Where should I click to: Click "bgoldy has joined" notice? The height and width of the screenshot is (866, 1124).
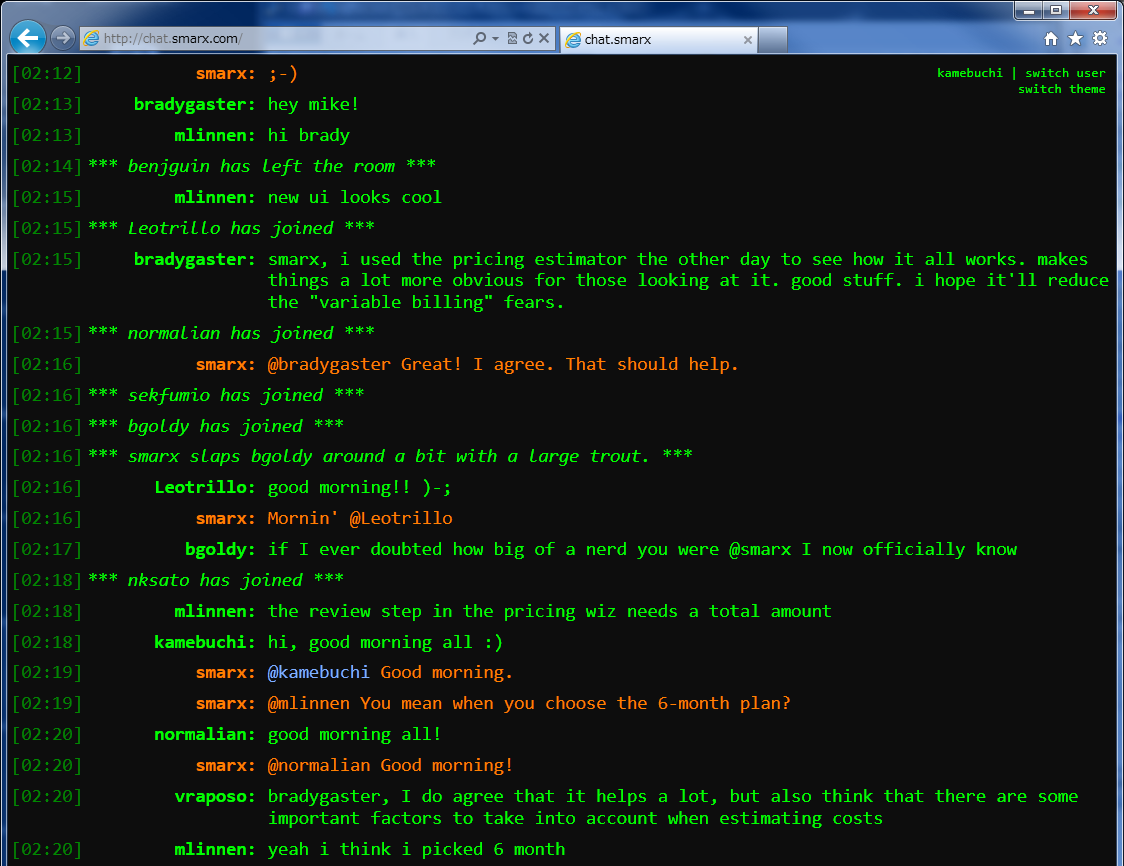pos(215,426)
